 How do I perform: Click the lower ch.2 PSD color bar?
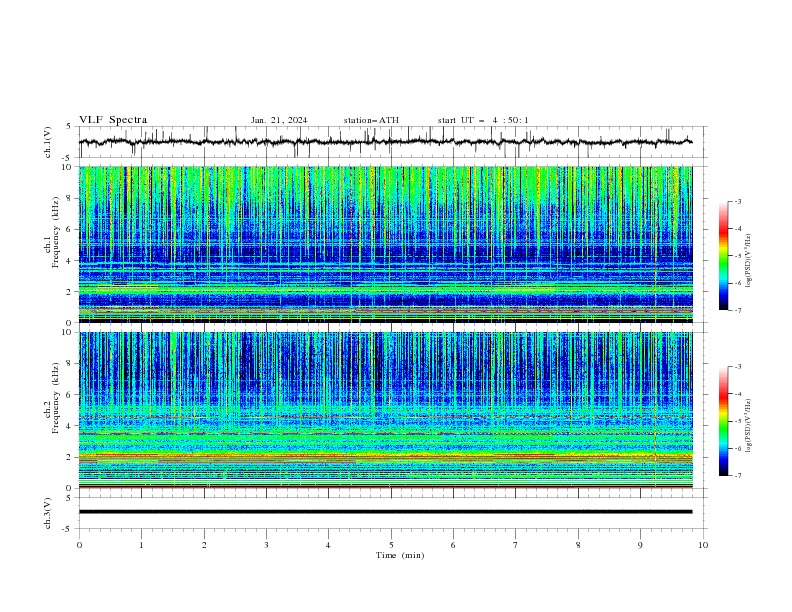coord(723,421)
